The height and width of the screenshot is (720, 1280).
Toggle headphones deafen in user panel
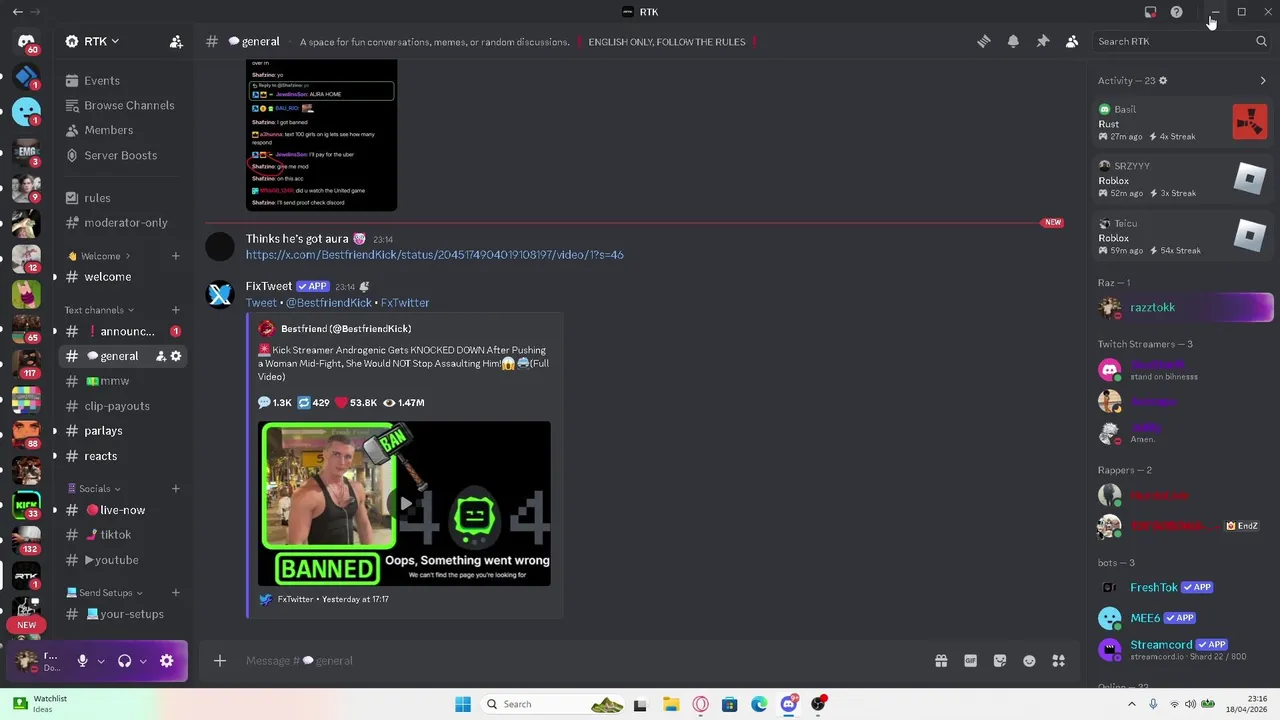[125, 661]
